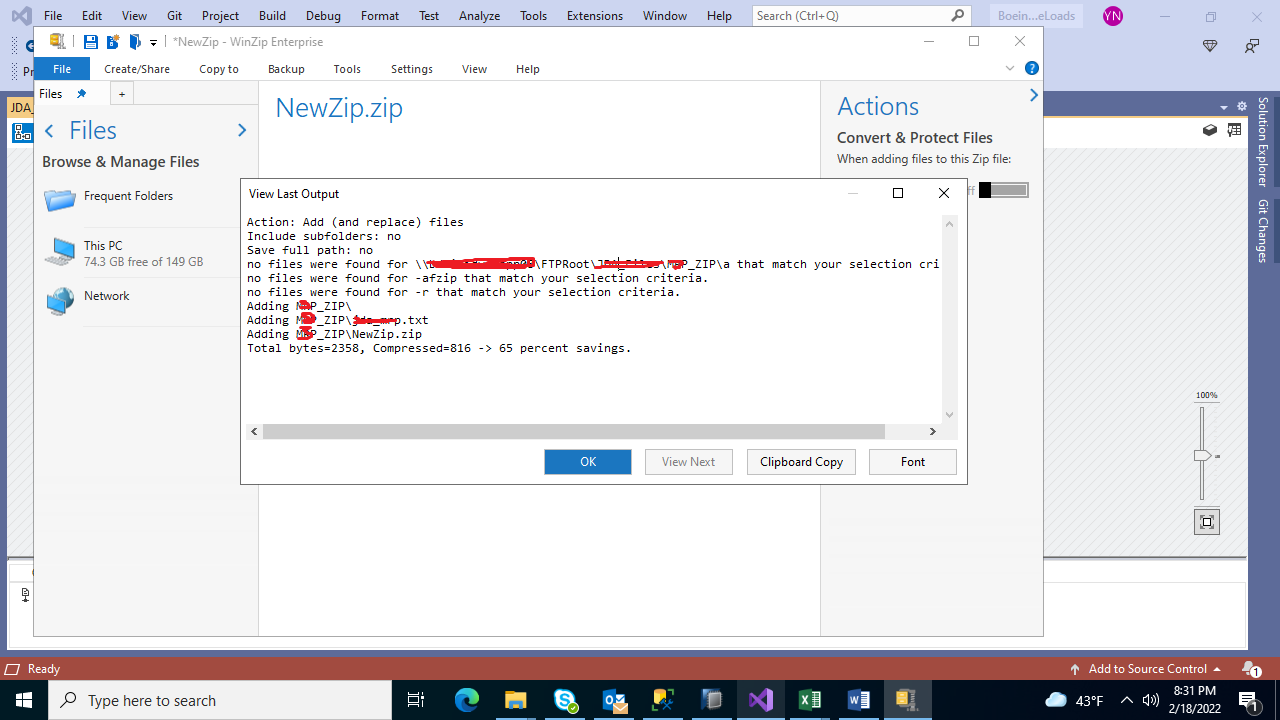Click the disabled View Next button

[x=689, y=462]
